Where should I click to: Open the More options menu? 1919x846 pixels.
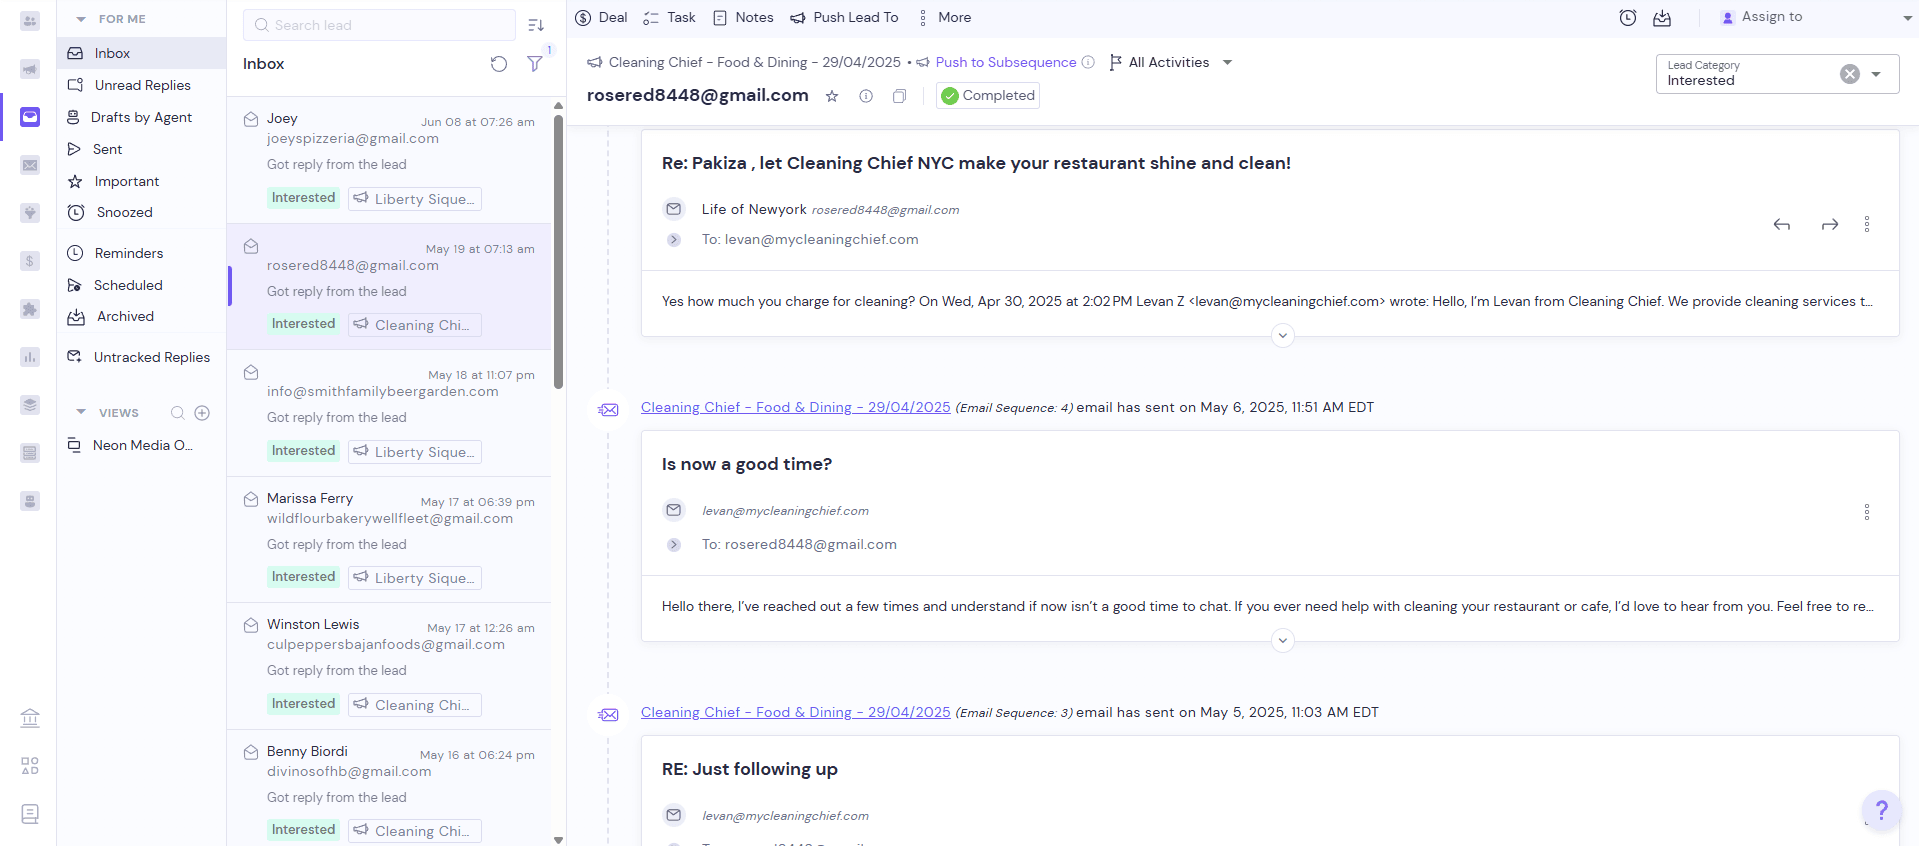tap(944, 17)
